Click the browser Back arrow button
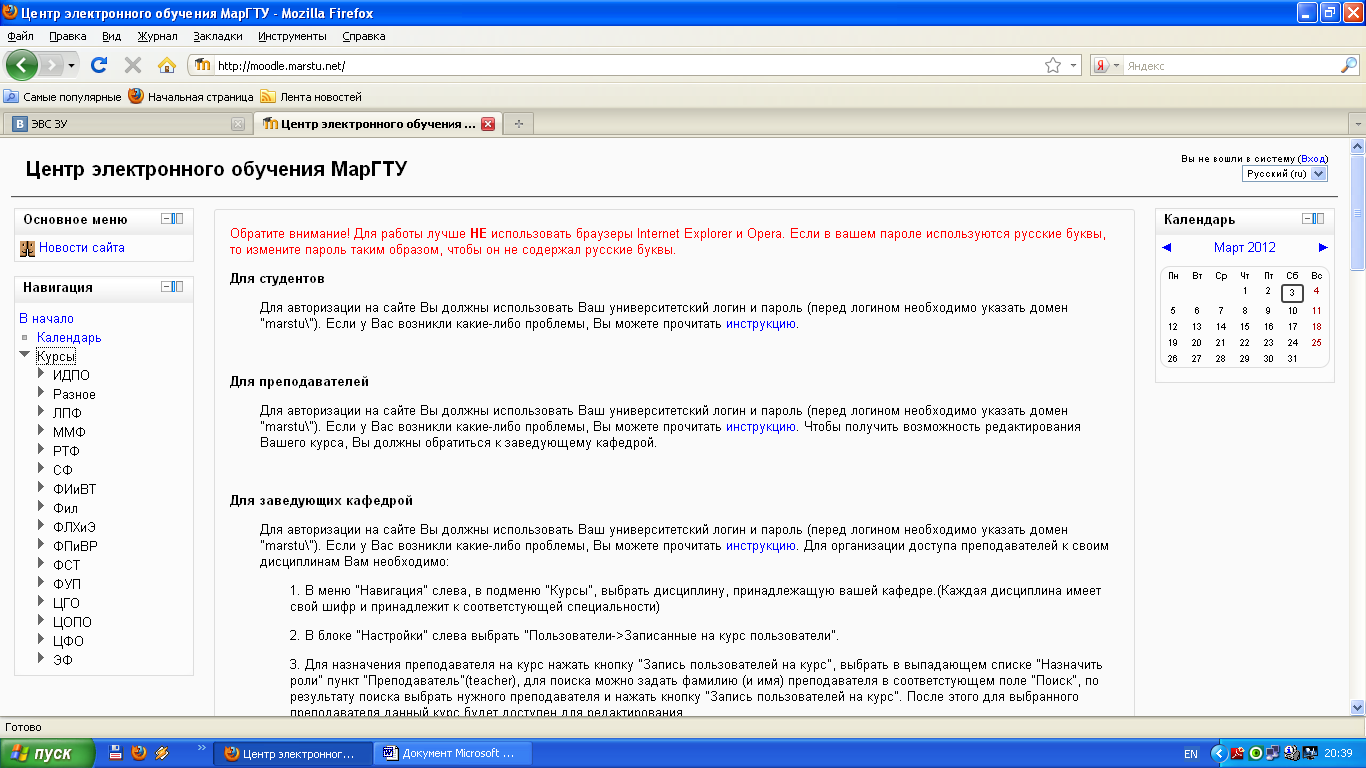 click(22, 65)
